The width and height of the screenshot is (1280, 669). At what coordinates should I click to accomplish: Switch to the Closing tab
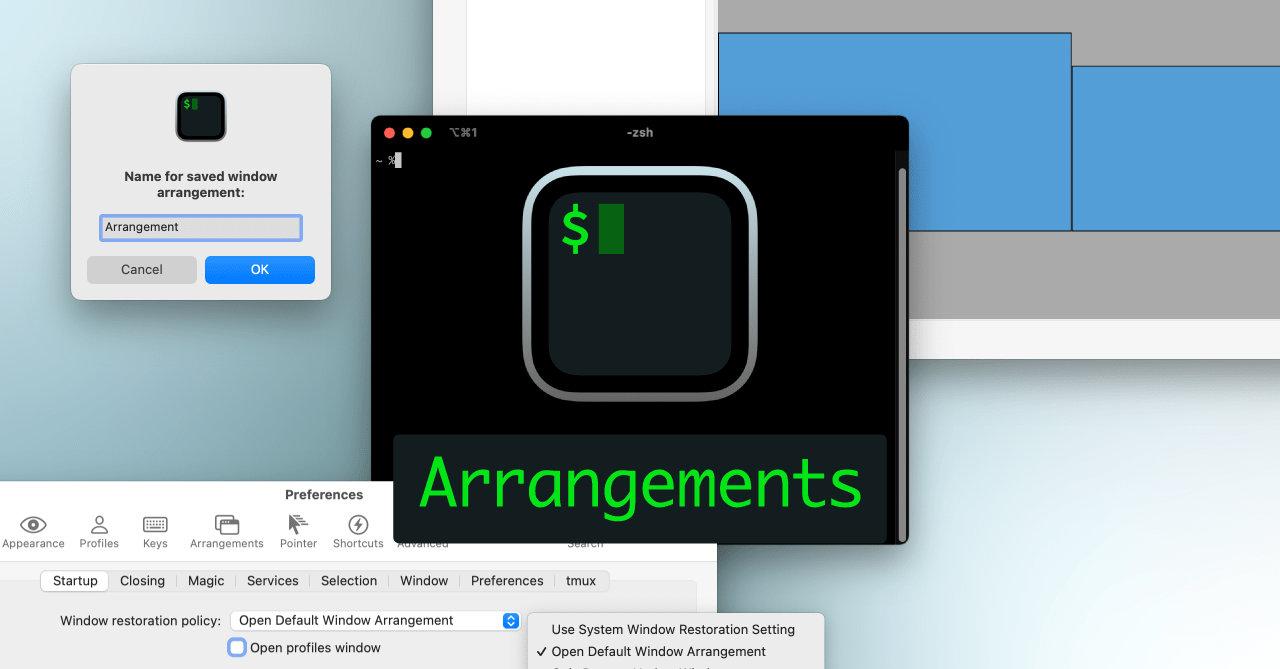pyautogui.click(x=142, y=581)
